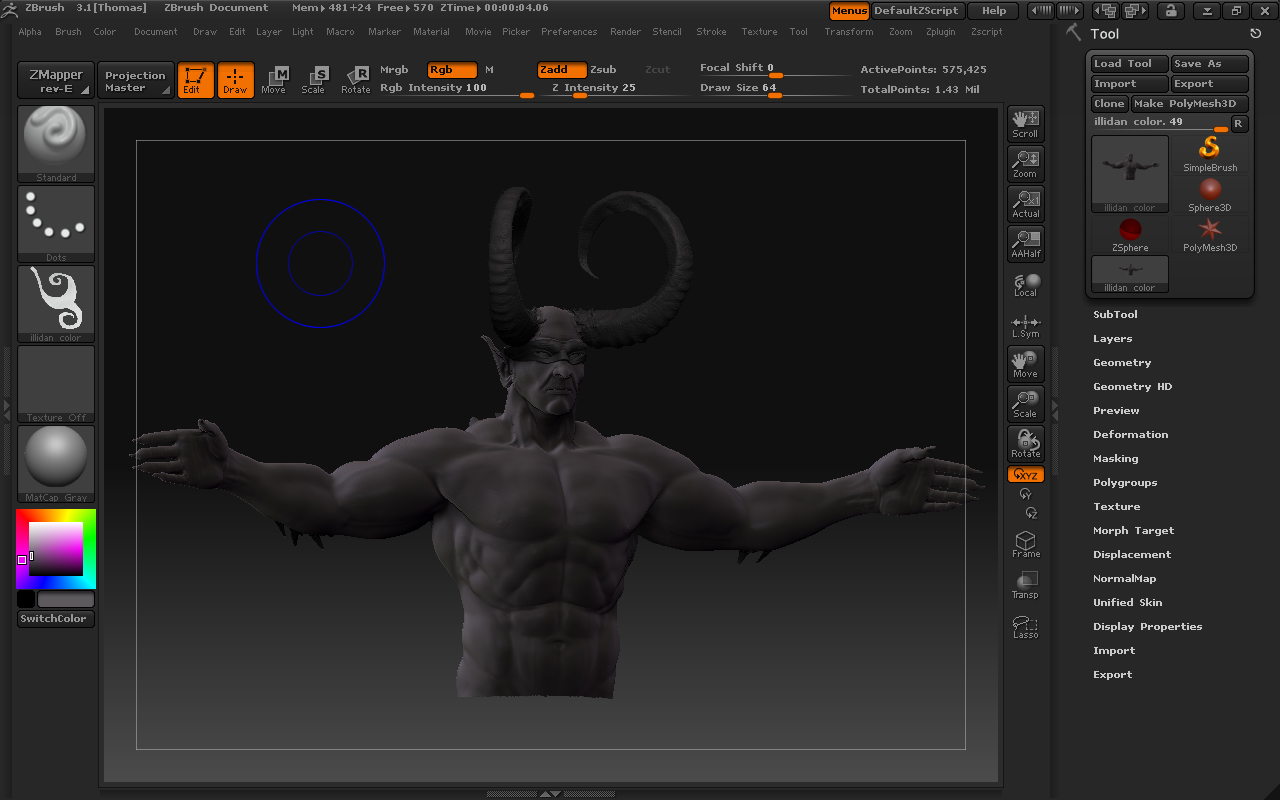Toggle the Zadd sculpt mode
1280x800 pixels.
pos(561,70)
